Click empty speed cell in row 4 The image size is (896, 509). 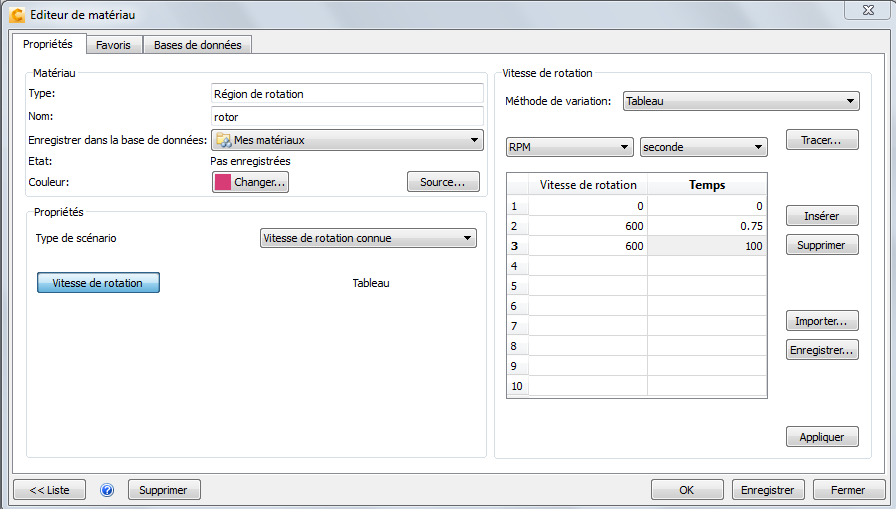click(588, 266)
